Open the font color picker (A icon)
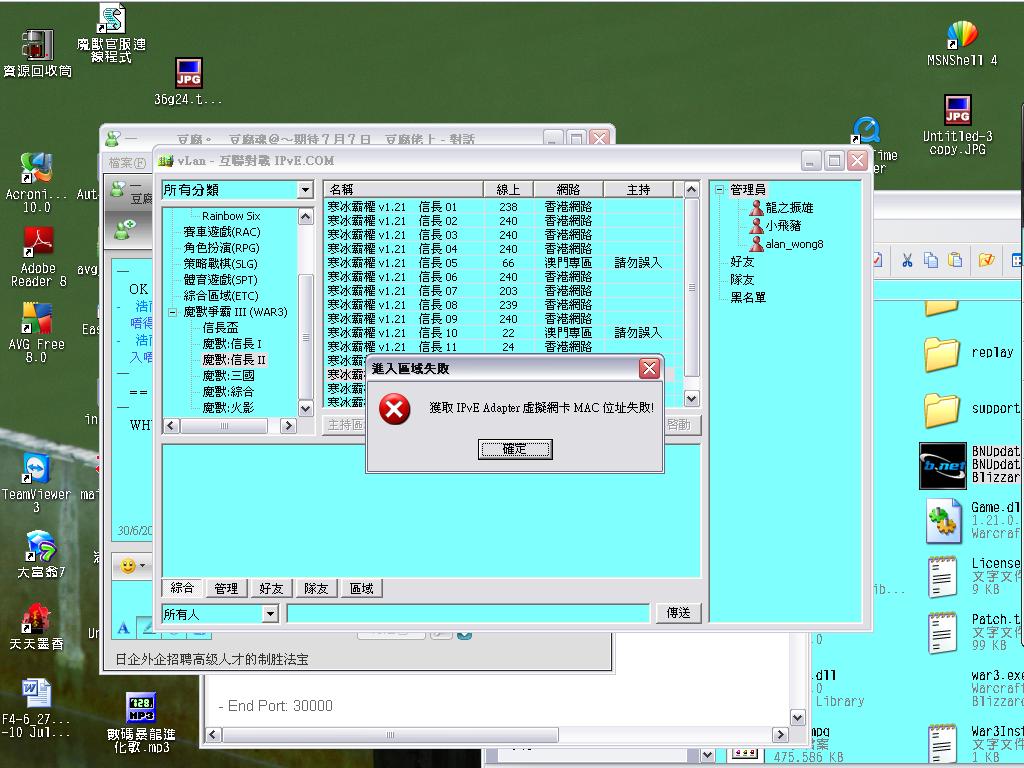 point(122,628)
